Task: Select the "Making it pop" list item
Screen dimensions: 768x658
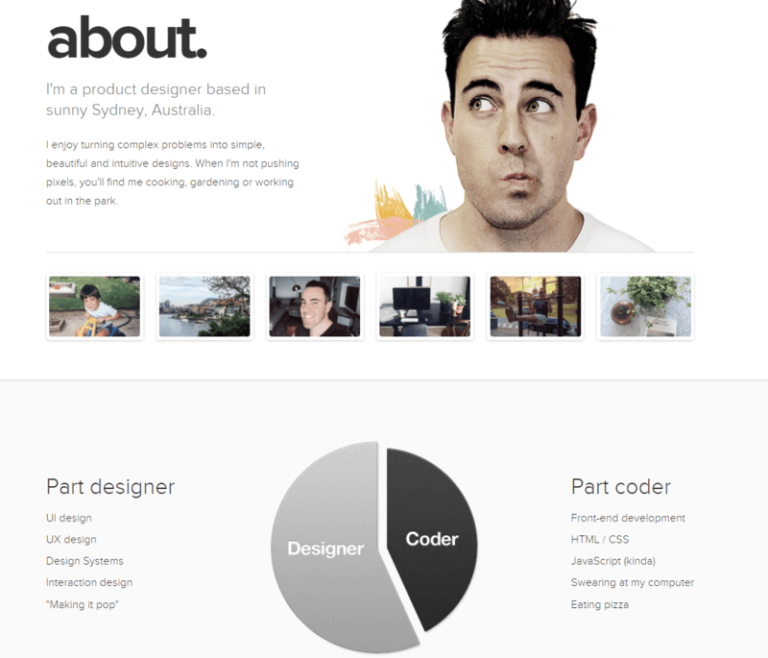Action: (x=82, y=605)
